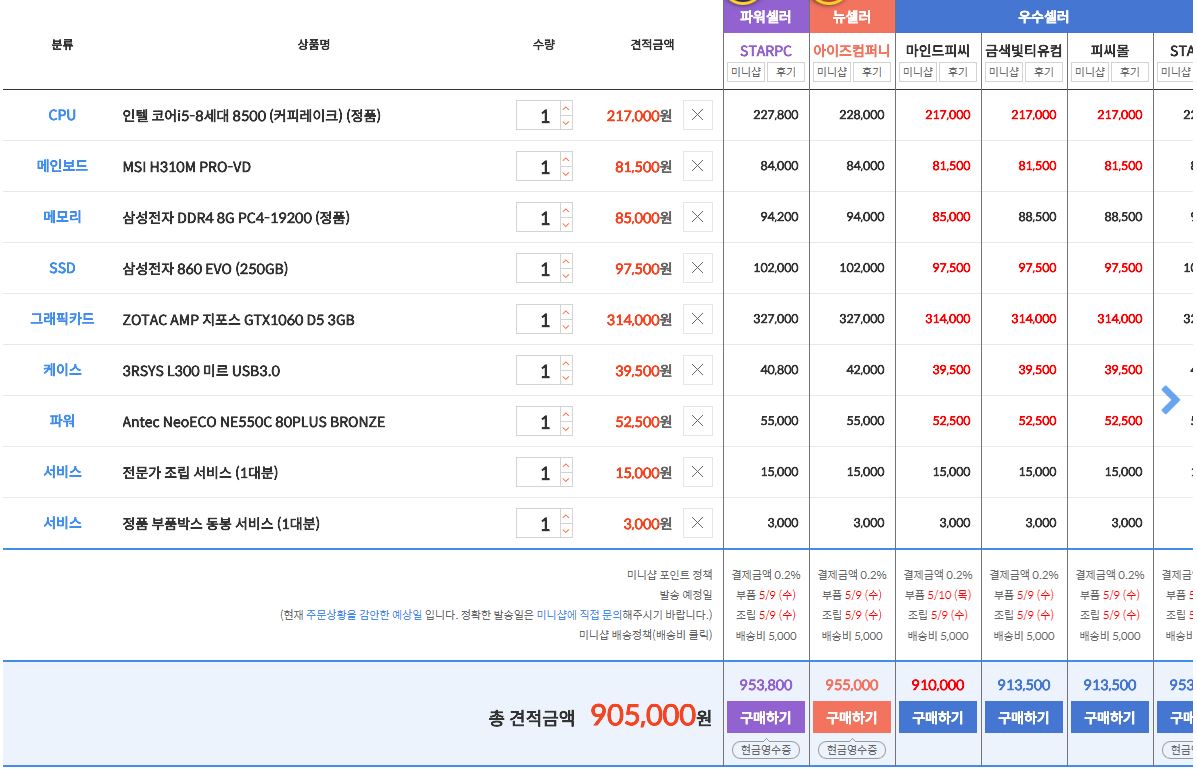The image size is (1197, 774).
Task: Increase quantity of 삼성전자 DDR4 8G memory
Action: (x=566, y=211)
